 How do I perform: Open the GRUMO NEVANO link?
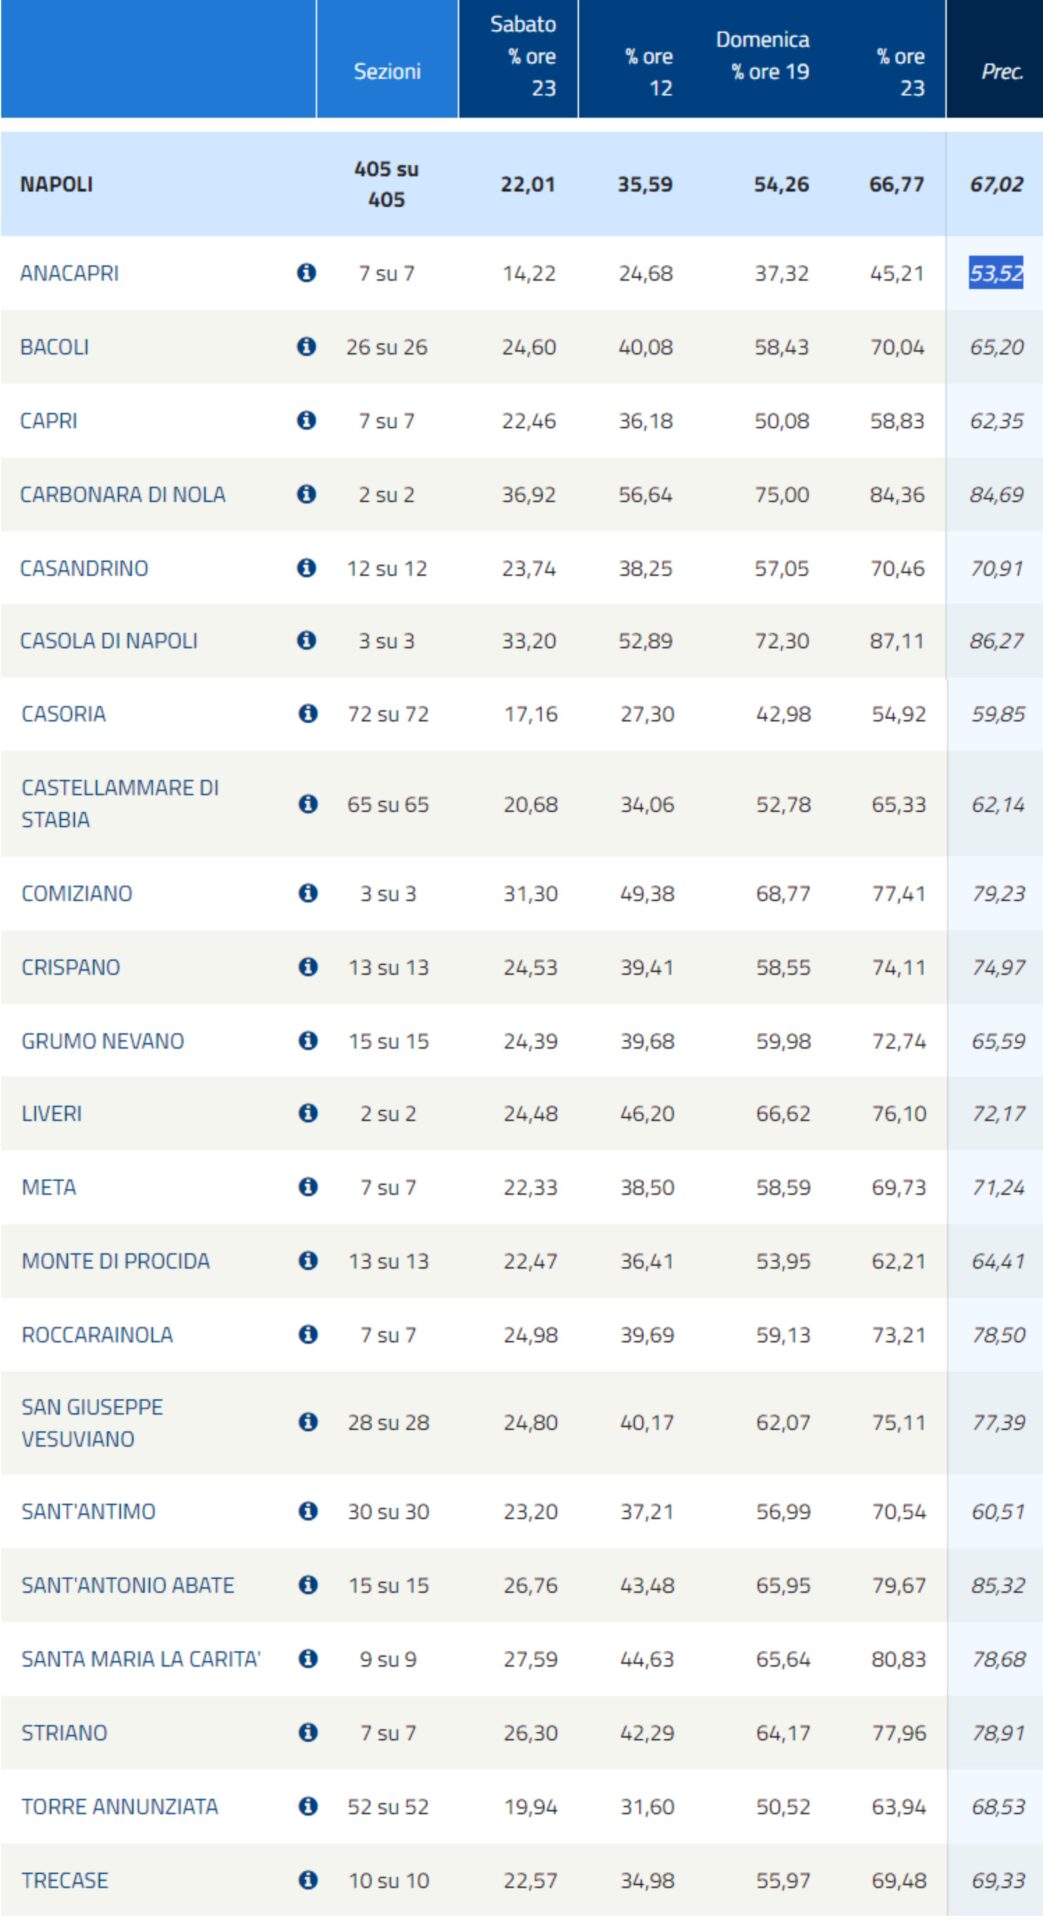click(x=103, y=1041)
